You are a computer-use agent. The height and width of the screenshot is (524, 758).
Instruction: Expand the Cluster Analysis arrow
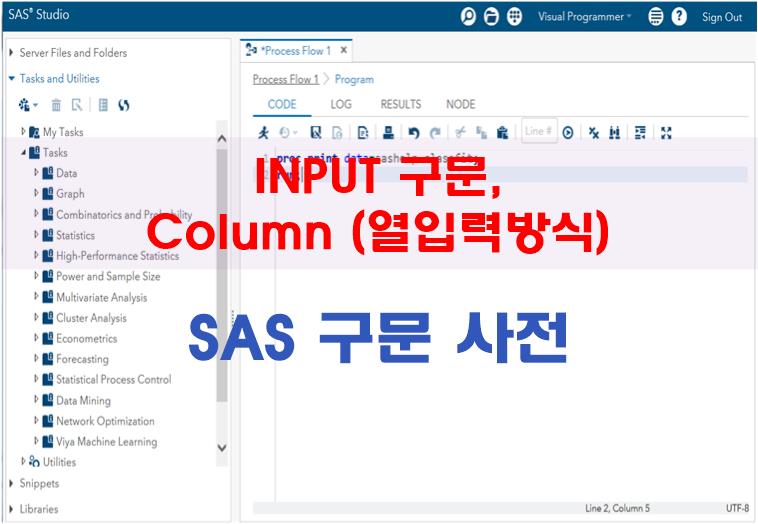36,317
